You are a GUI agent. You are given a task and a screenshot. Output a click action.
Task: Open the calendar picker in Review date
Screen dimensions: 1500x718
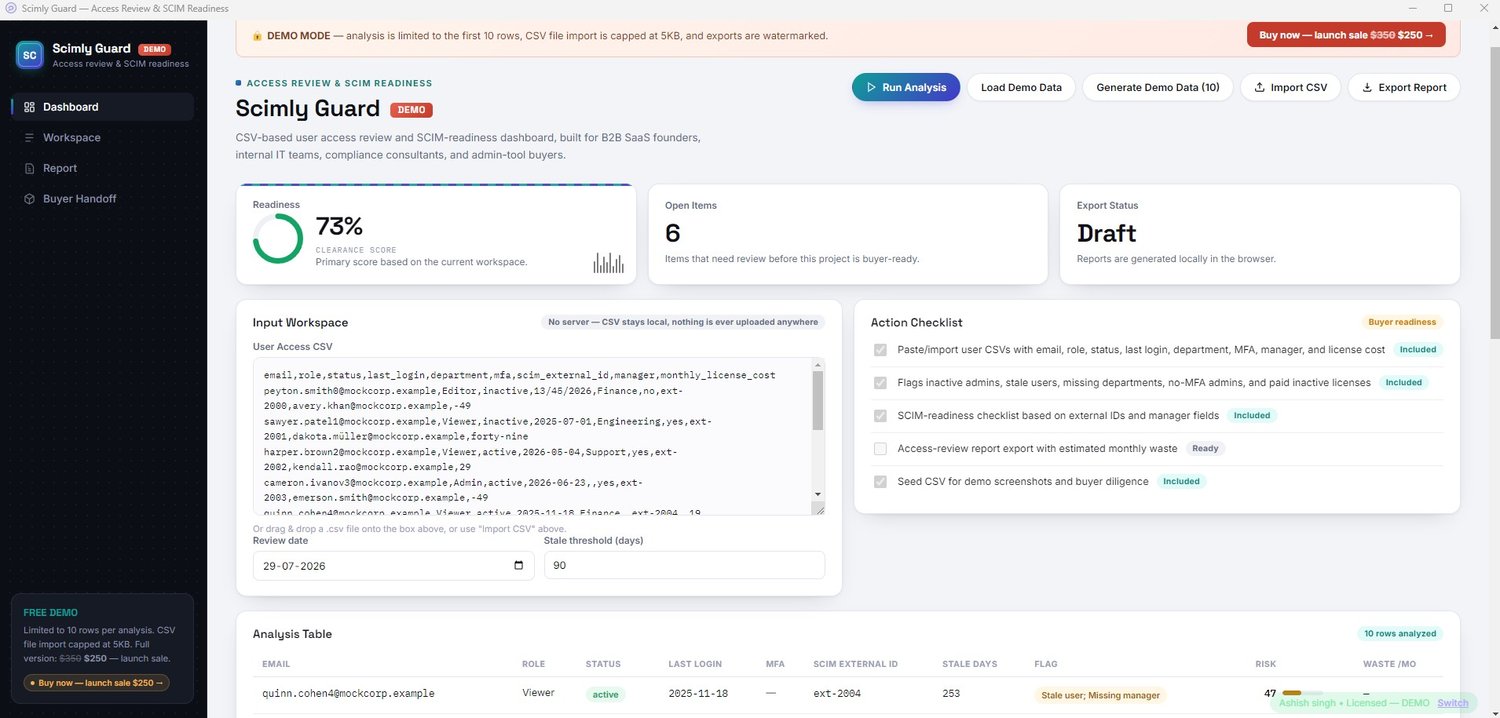click(x=518, y=566)
